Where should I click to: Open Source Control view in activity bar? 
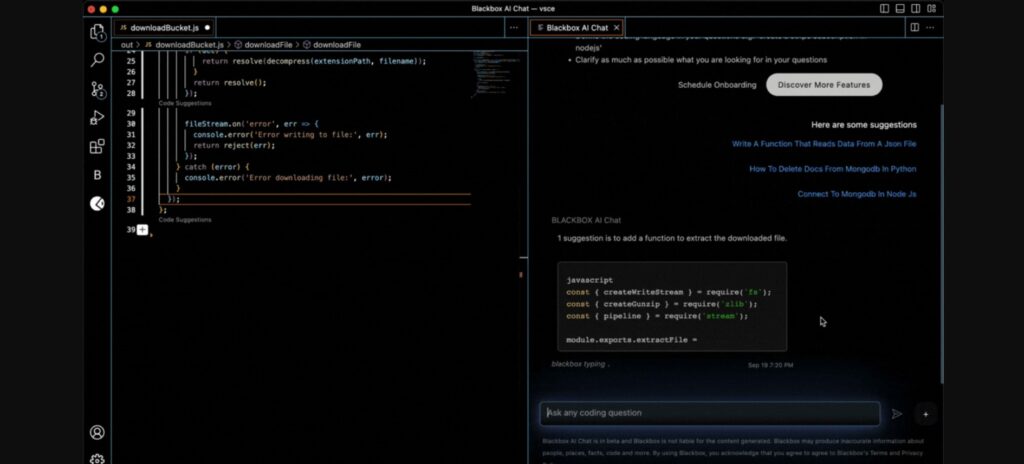coord(97,89)
